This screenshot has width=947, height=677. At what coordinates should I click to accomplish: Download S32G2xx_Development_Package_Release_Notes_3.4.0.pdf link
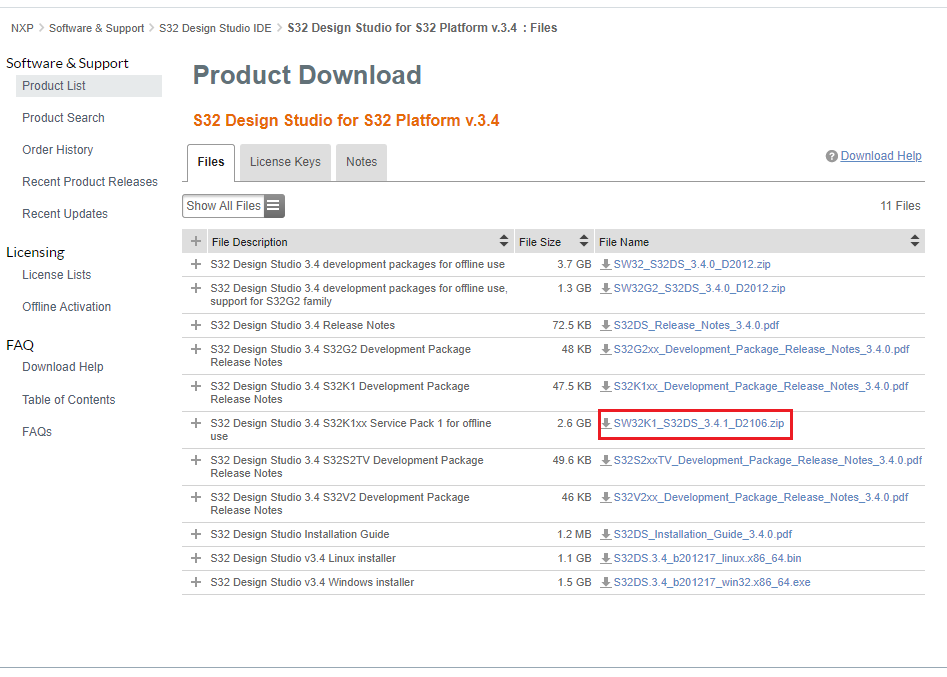(x=762, y=350)
